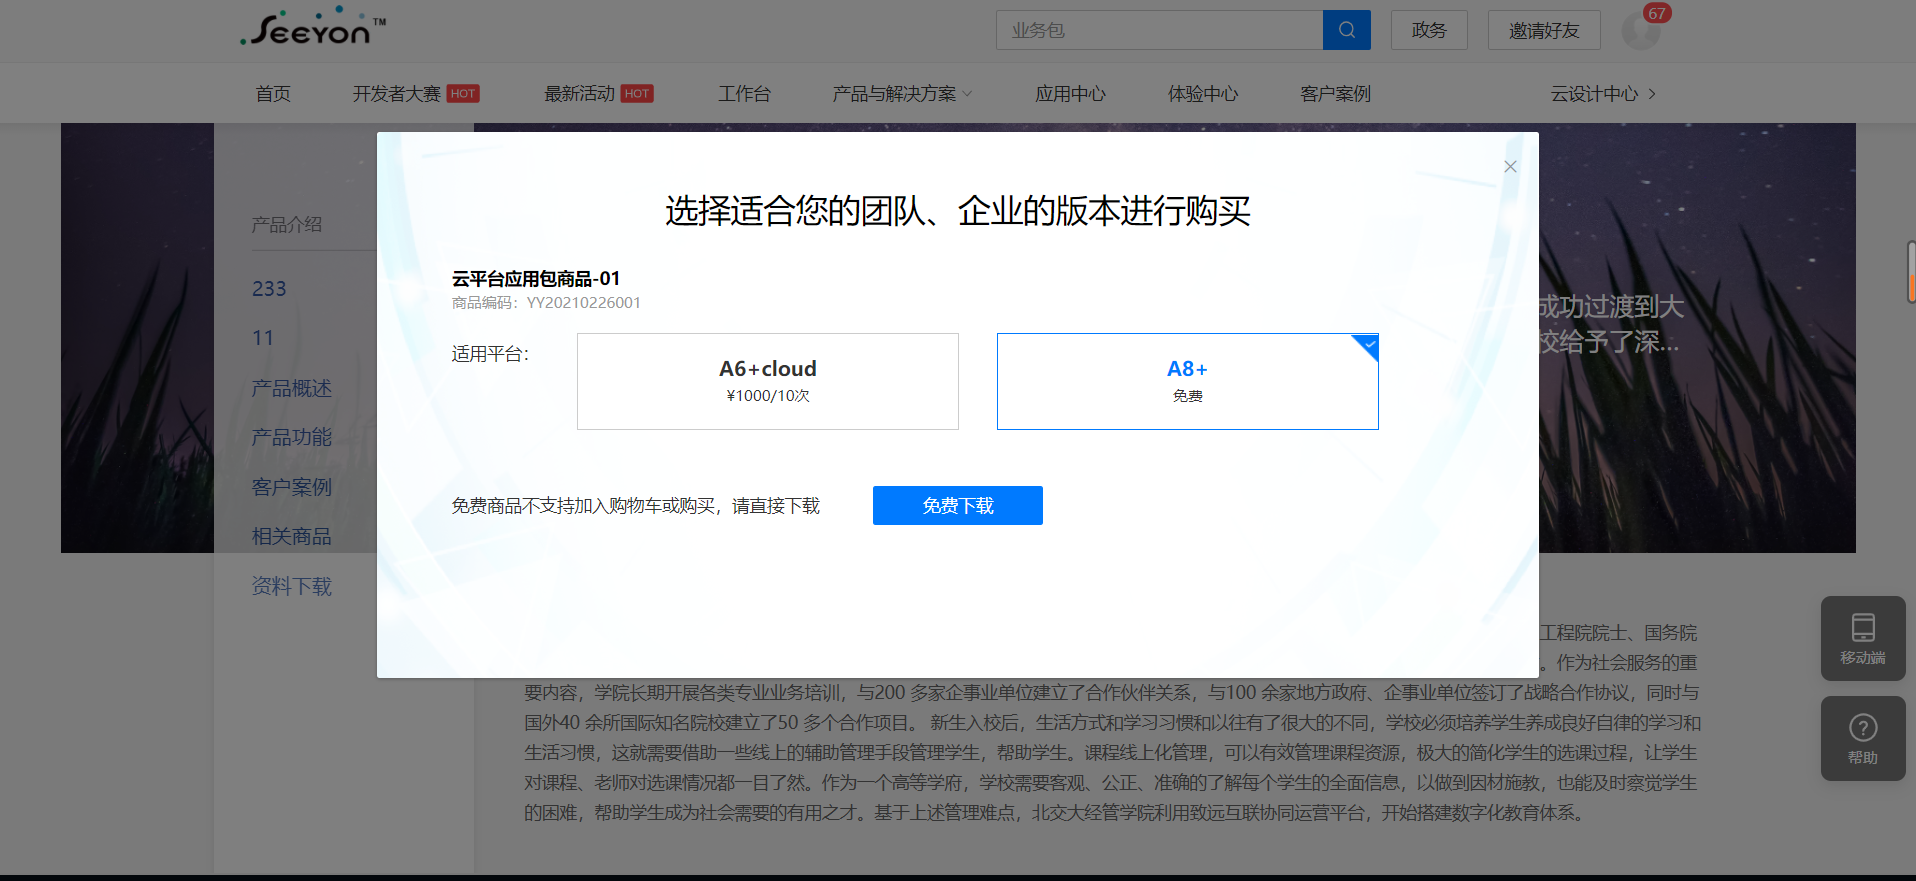Jump to 产品功能 section
1916x881 pixels.
(291, 437)
